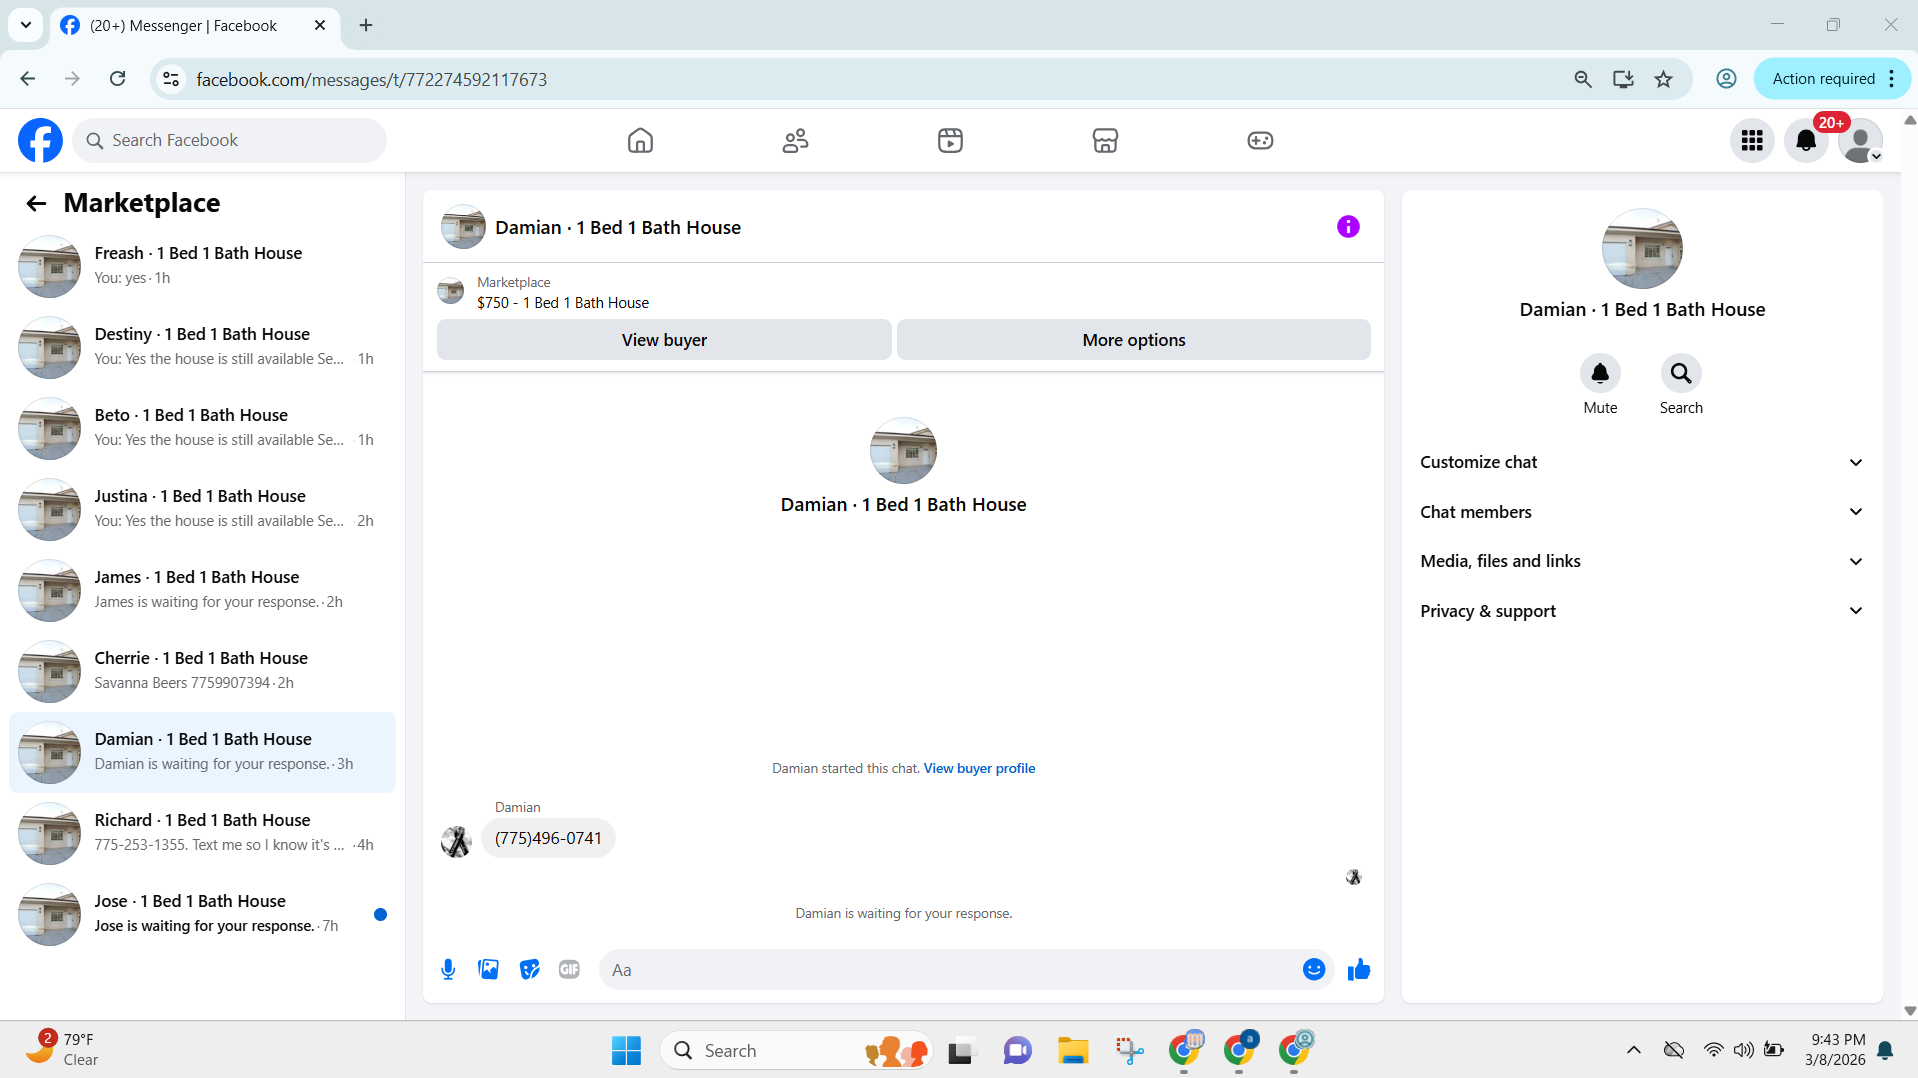Send a thumbs-up like
Image resolution: width=1918 pixels, height=1078 pixels.
pos(1358,969)
